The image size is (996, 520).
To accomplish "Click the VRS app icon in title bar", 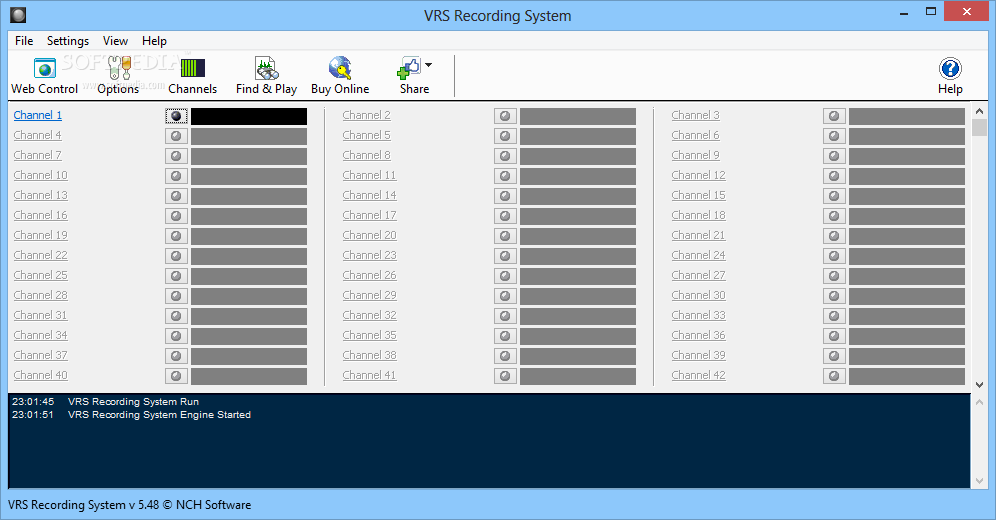I will pyautogui.click(x=18, y=15).
